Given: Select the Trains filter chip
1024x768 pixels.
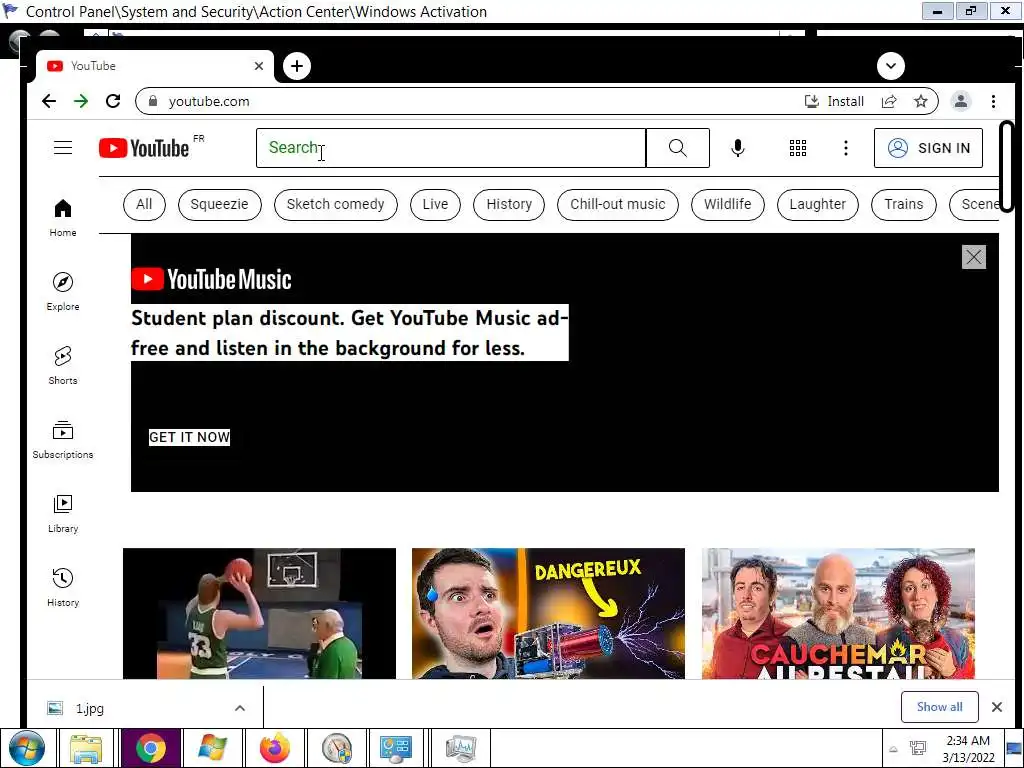Looking at the screenshot, I should (x=904, y=204).
